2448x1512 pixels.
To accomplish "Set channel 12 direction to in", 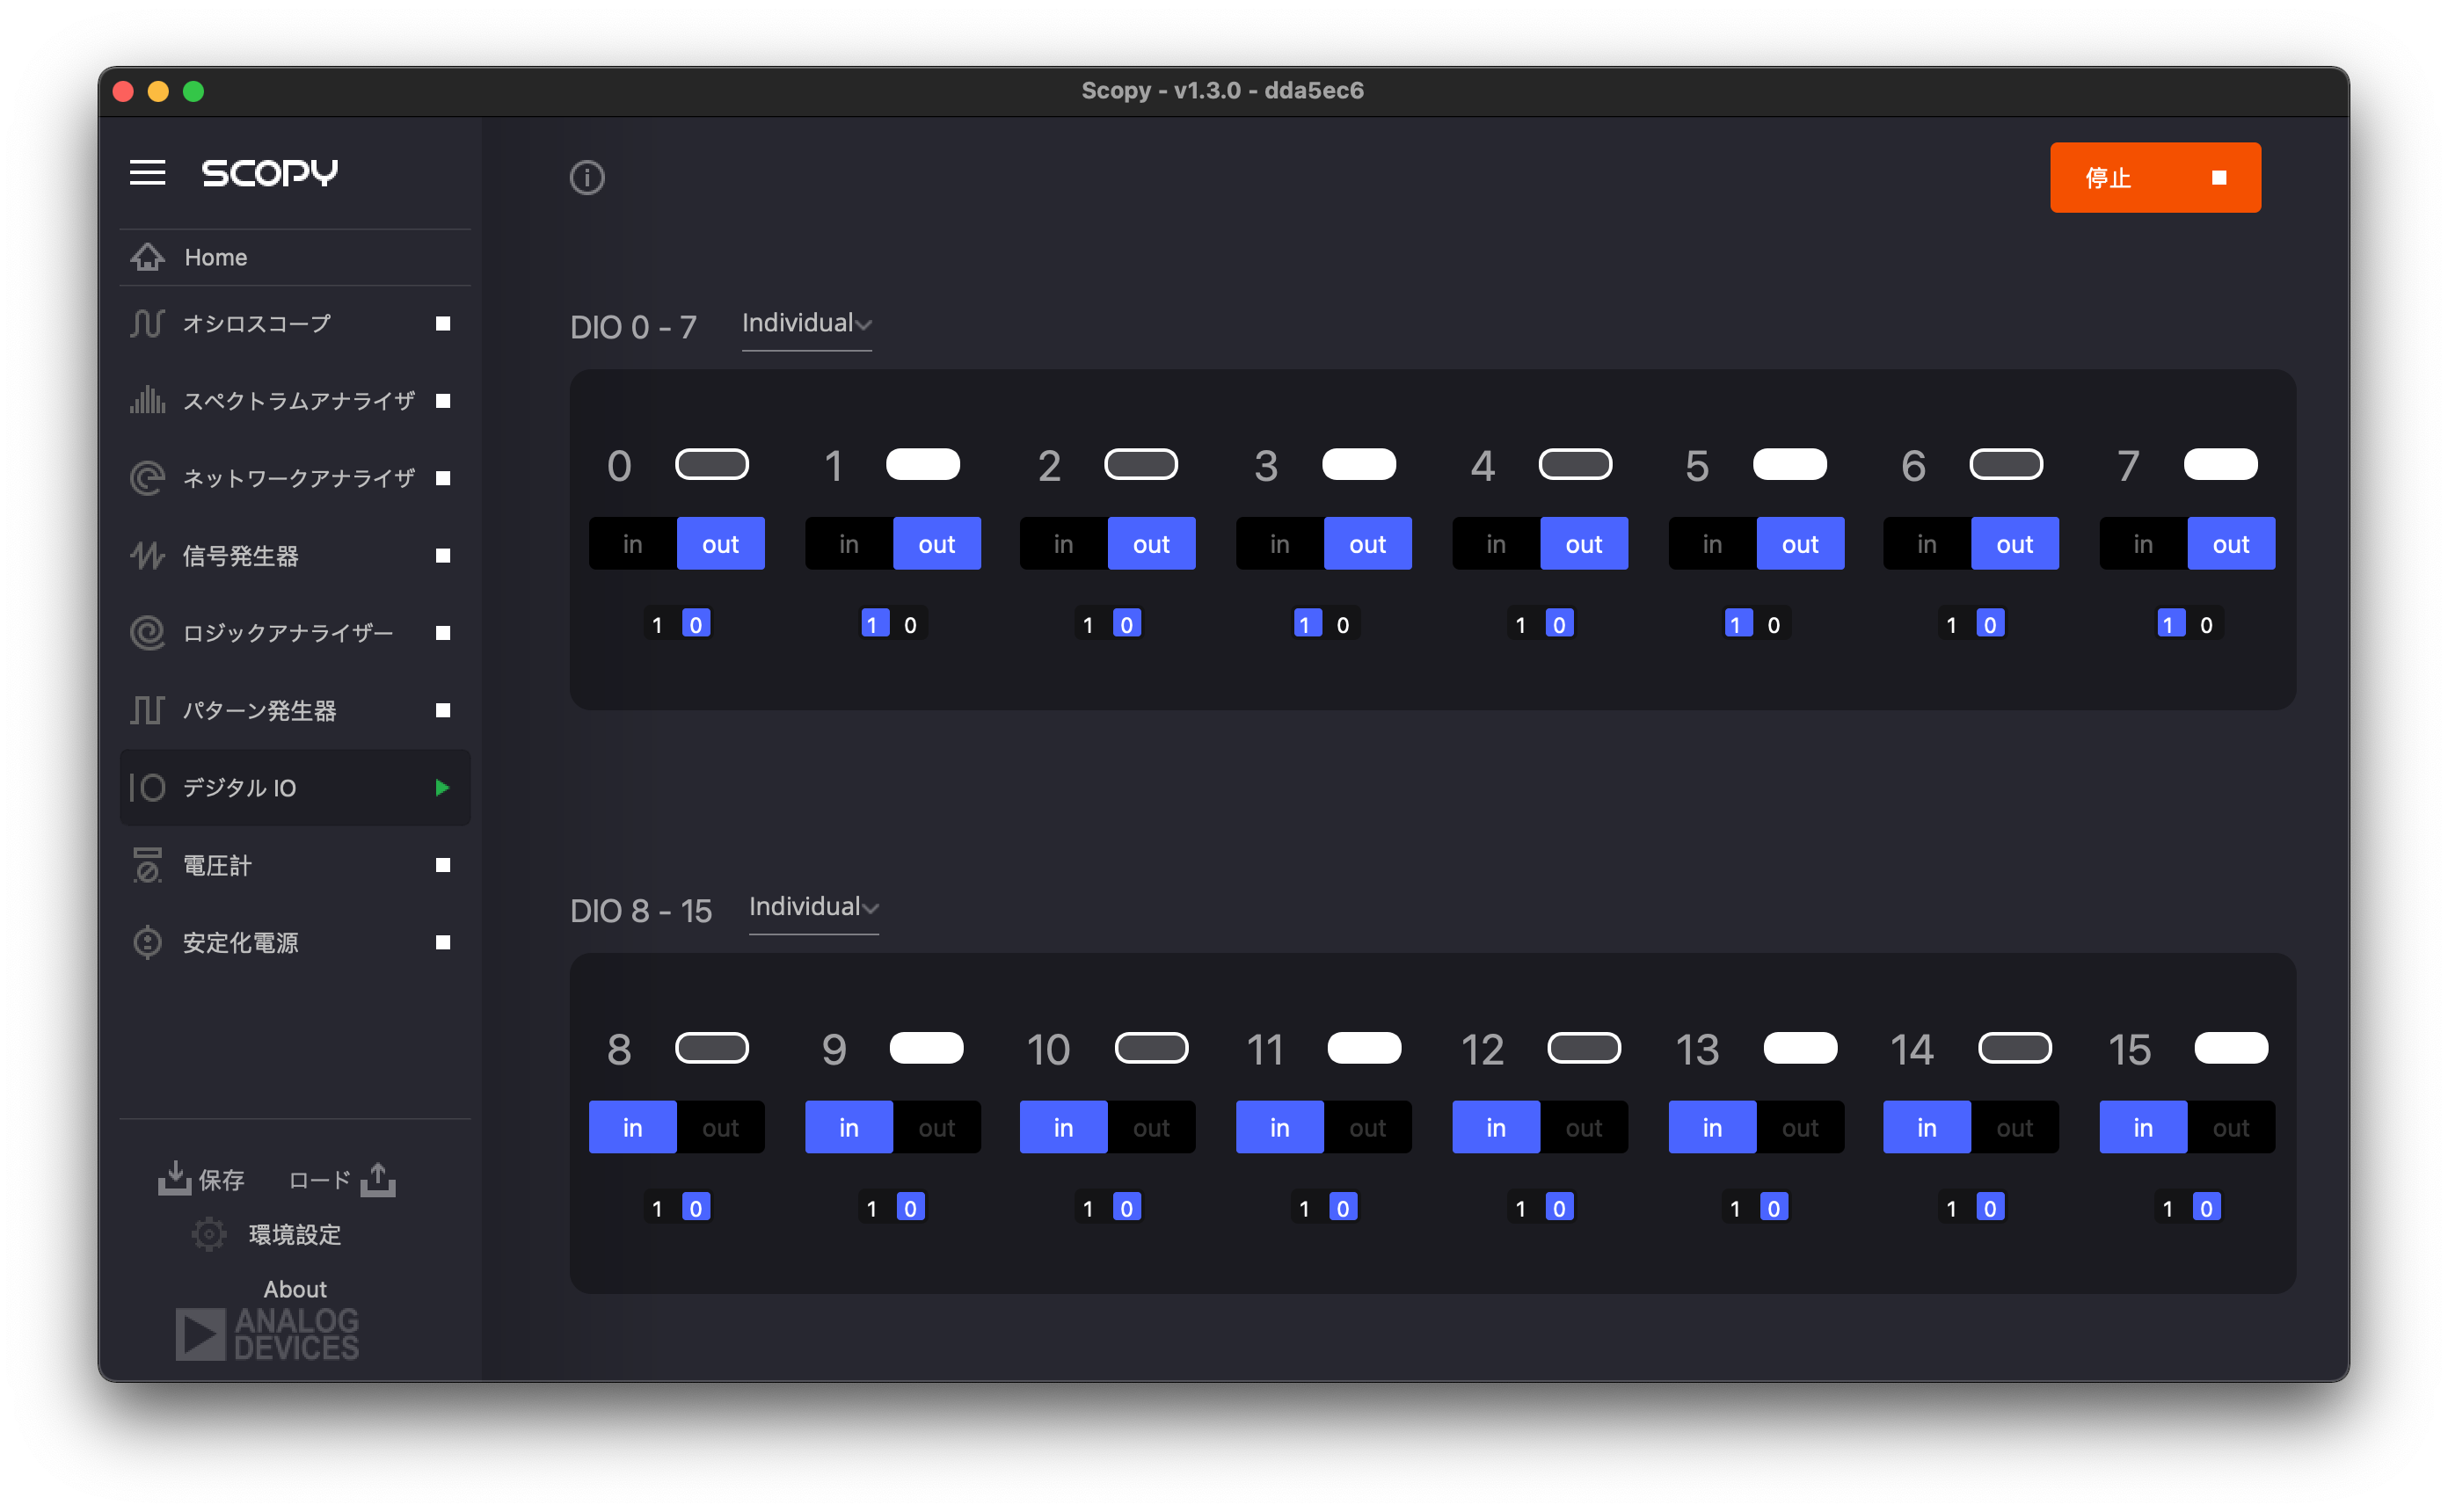I will (1495, 1127).
